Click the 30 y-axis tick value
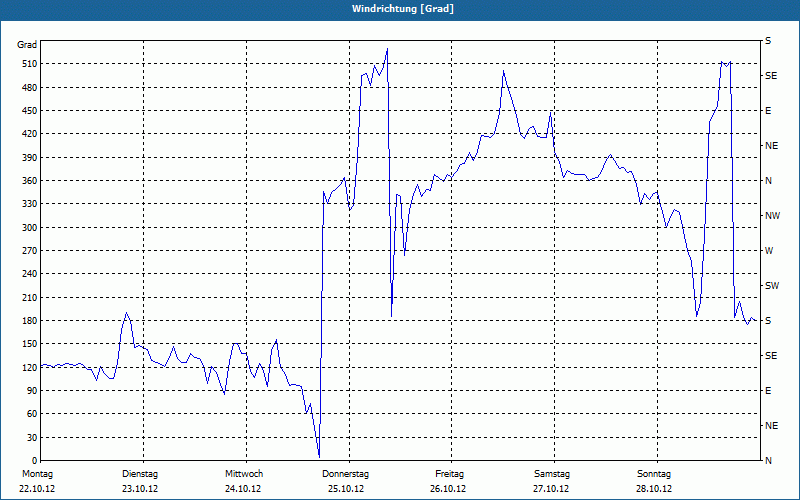The image size is (800, 500). [x=31, y=438]
